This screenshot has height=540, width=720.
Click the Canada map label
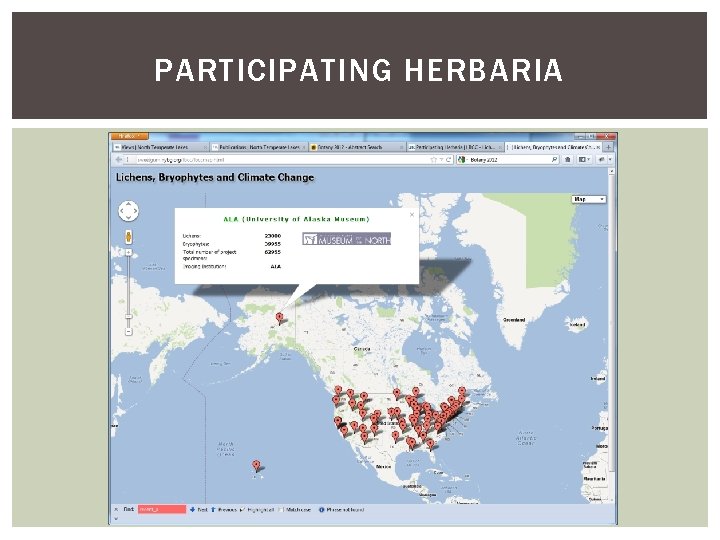click(362, 349)
